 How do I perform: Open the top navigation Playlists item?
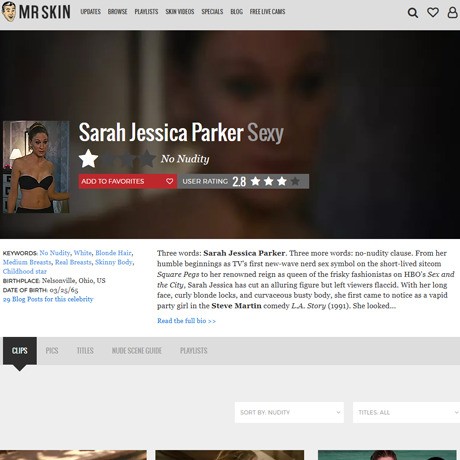point(146,12)
